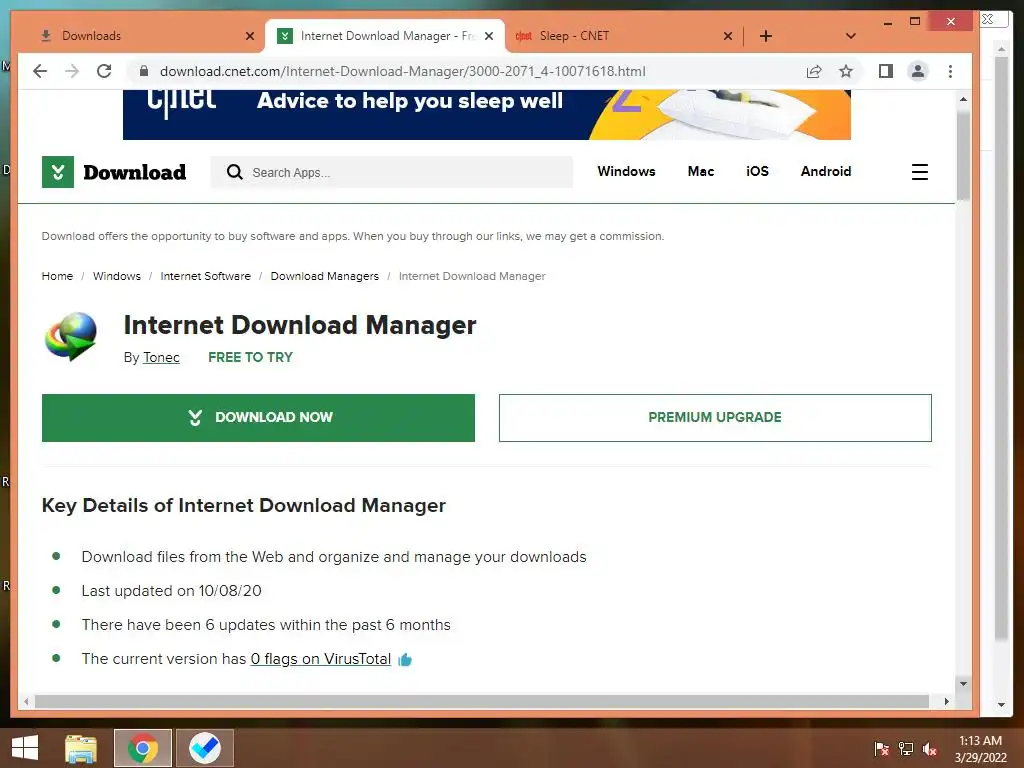Open the Chrome three-dot menu
Image resolution: width=1024 pixels, height=768 pixels.
pyautogui.click(x=950, y=71)
